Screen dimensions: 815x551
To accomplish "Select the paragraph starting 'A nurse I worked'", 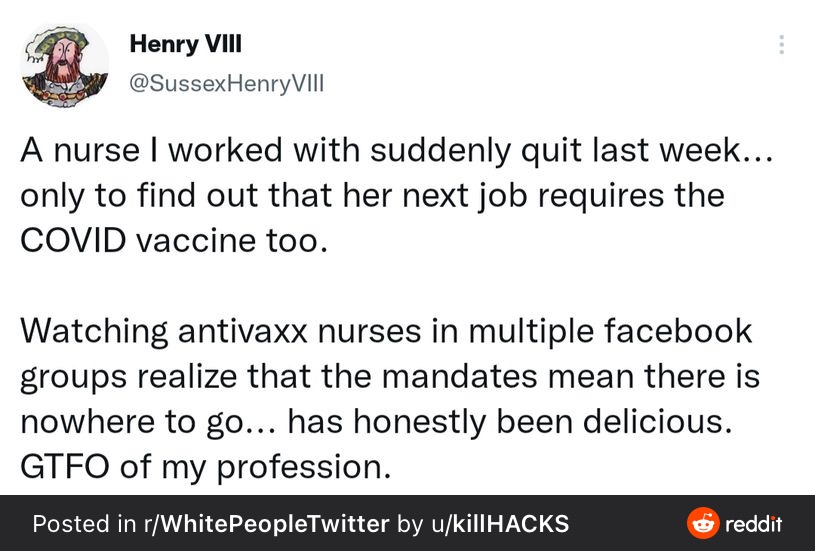I will 397,195.
